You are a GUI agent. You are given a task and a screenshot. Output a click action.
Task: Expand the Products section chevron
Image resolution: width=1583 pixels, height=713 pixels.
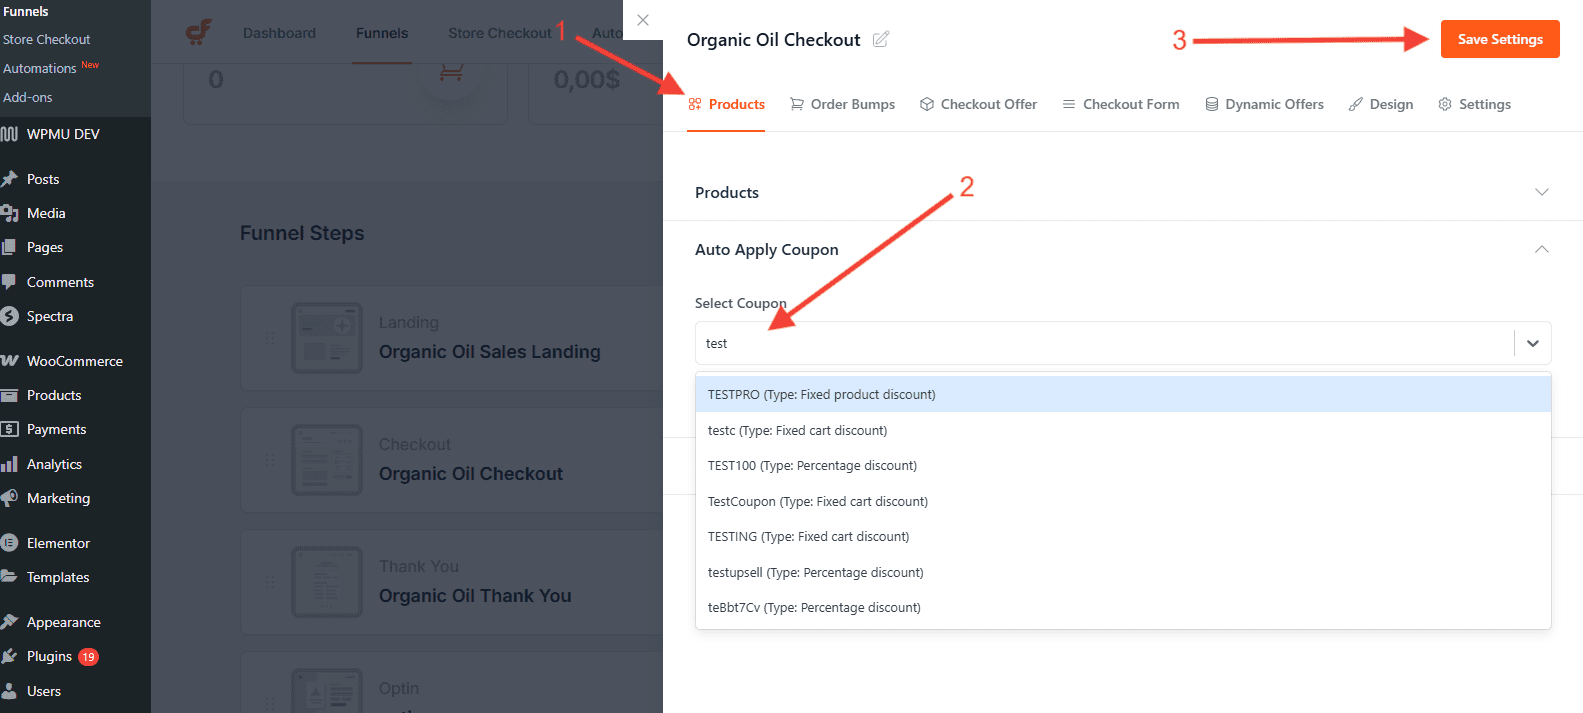pos(1541,192)
